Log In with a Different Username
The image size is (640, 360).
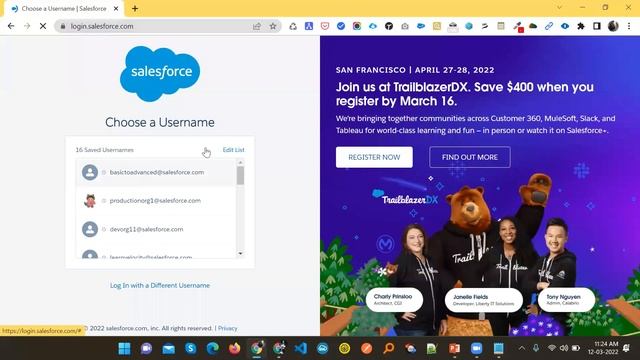160,285
